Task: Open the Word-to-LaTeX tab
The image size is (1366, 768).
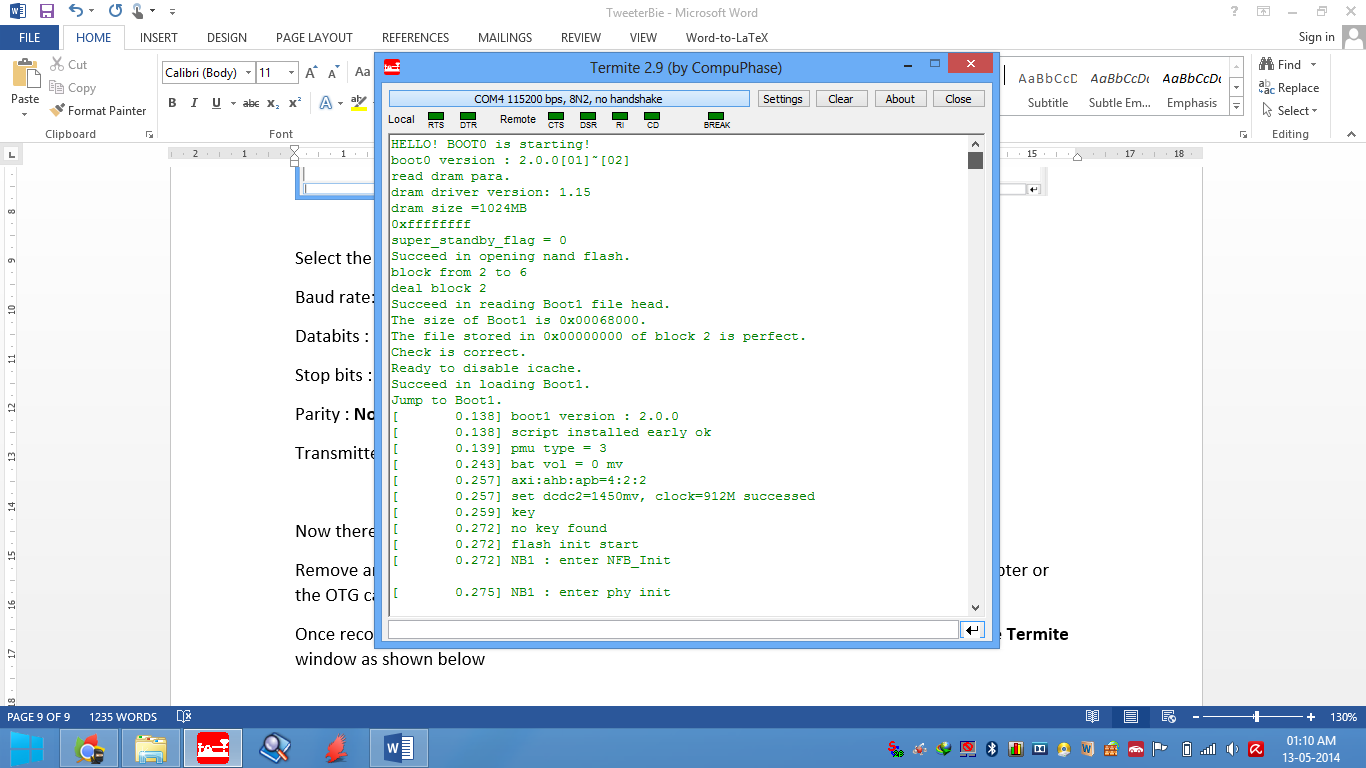Action: (727, 37)
